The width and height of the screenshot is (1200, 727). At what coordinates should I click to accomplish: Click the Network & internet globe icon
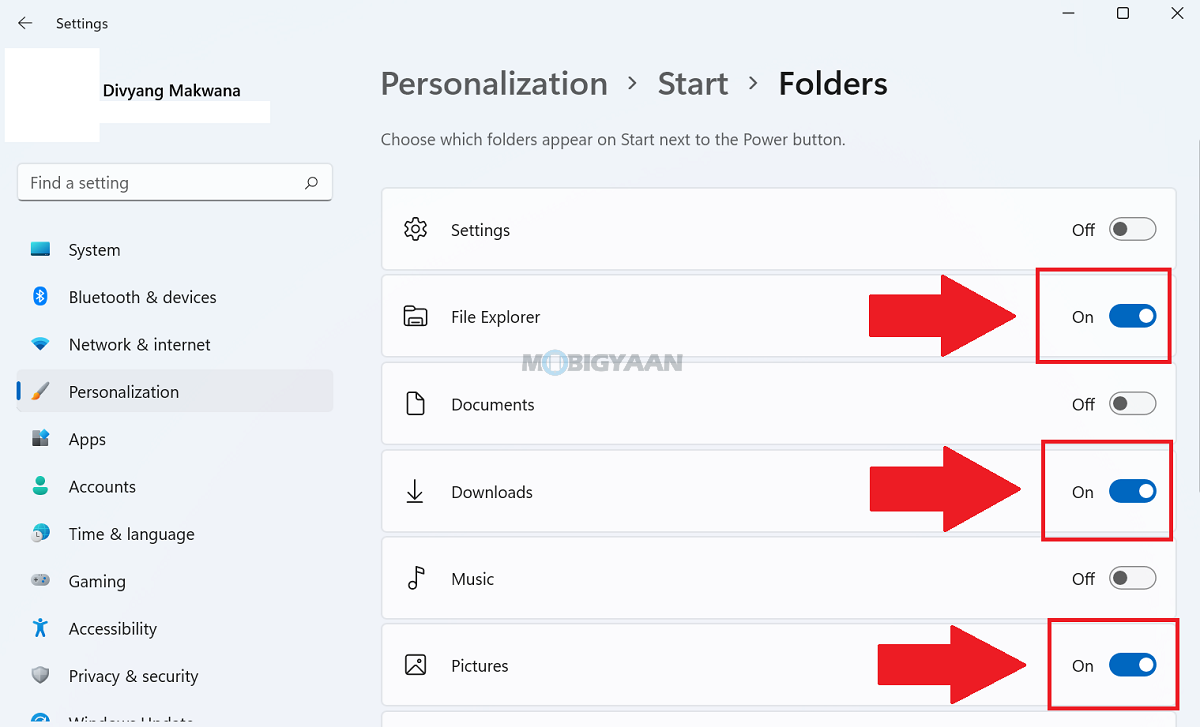point(40,344)
